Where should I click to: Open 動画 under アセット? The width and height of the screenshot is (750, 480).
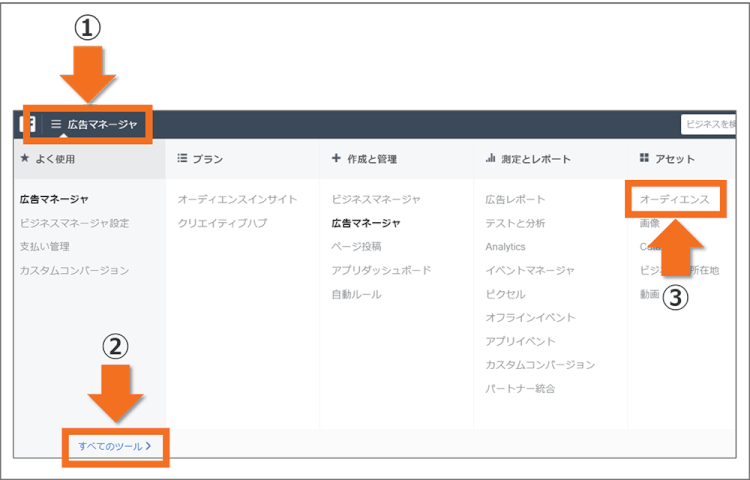(650, 295)
